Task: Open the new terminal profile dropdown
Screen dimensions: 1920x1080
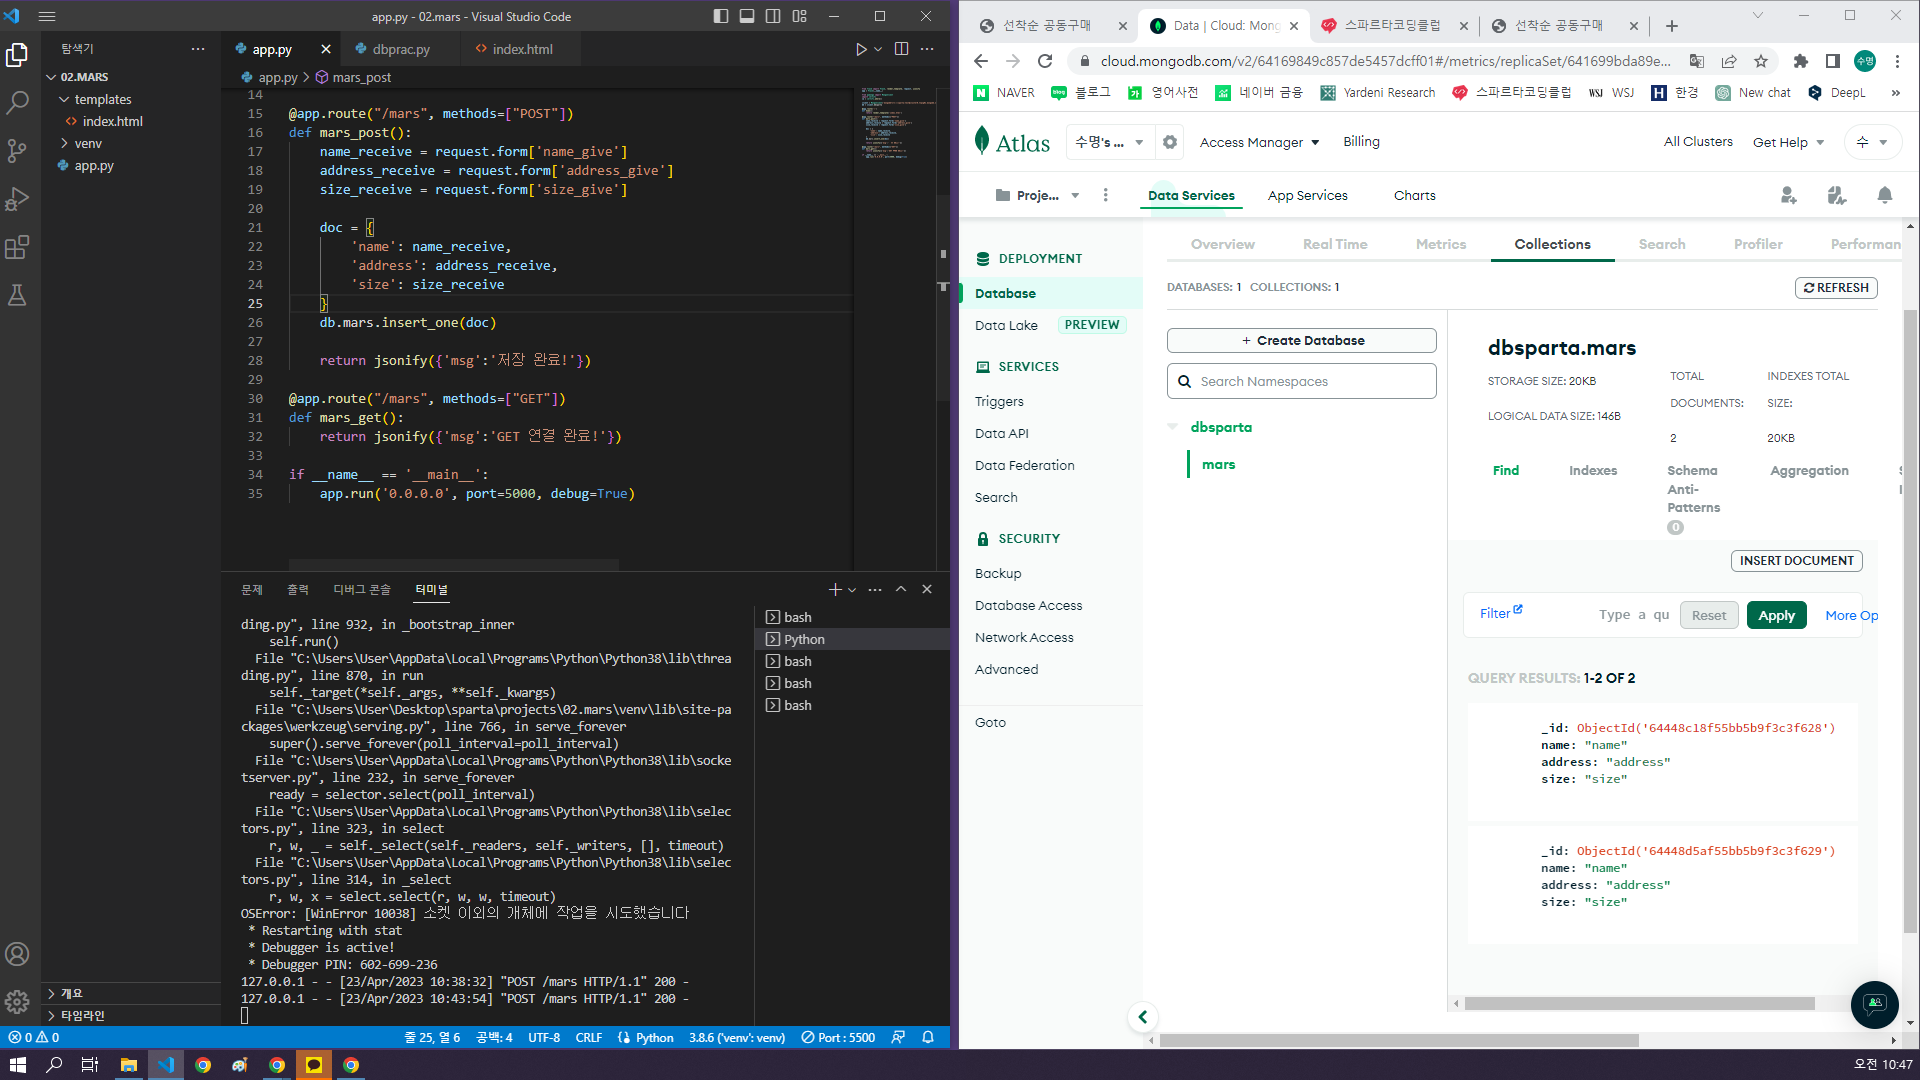Action: (x=852, y=590)
